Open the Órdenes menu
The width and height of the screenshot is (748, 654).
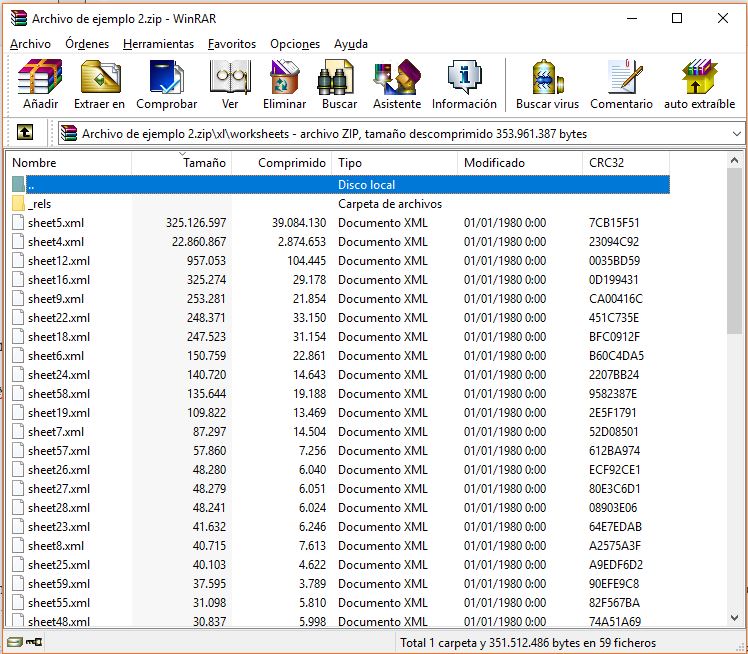(87, 44)
